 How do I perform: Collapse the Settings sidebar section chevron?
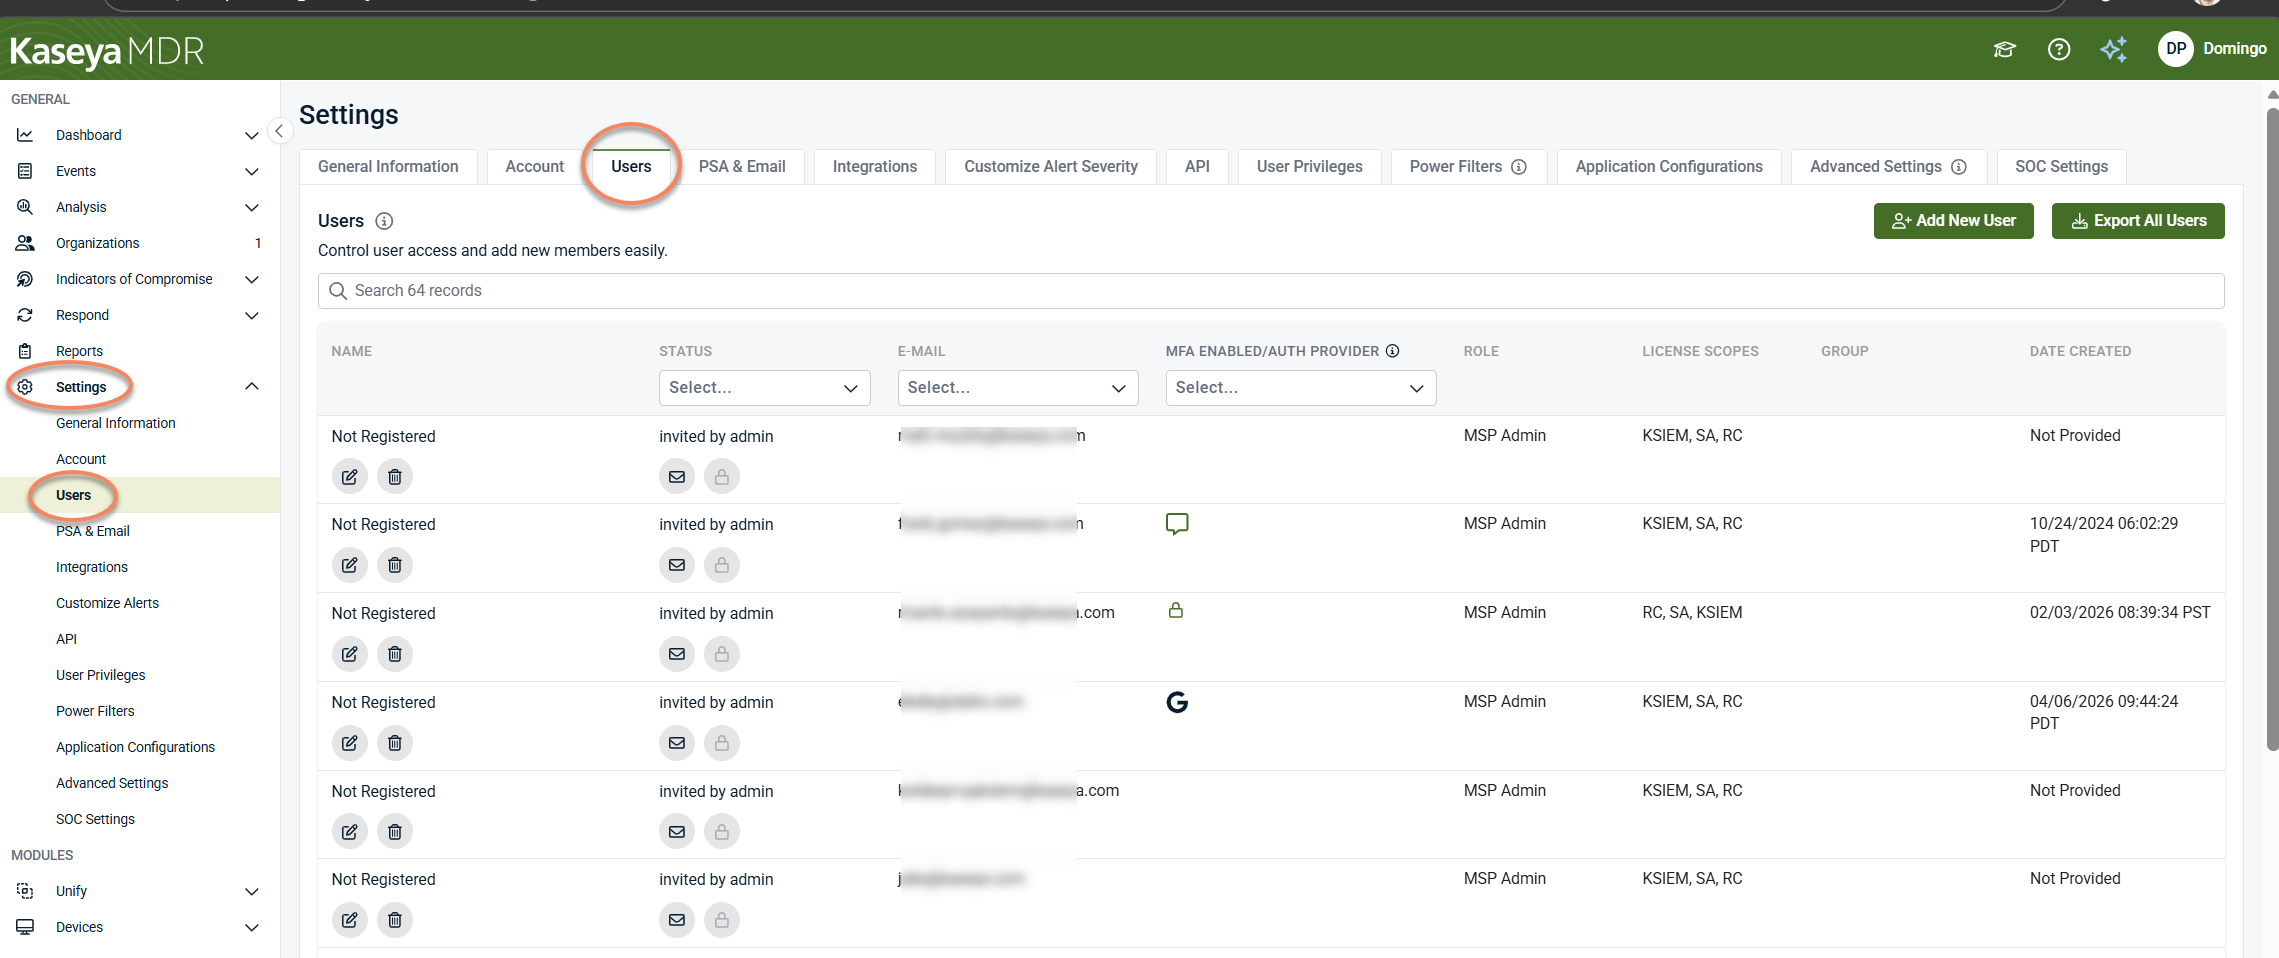(x=252, y=387)
